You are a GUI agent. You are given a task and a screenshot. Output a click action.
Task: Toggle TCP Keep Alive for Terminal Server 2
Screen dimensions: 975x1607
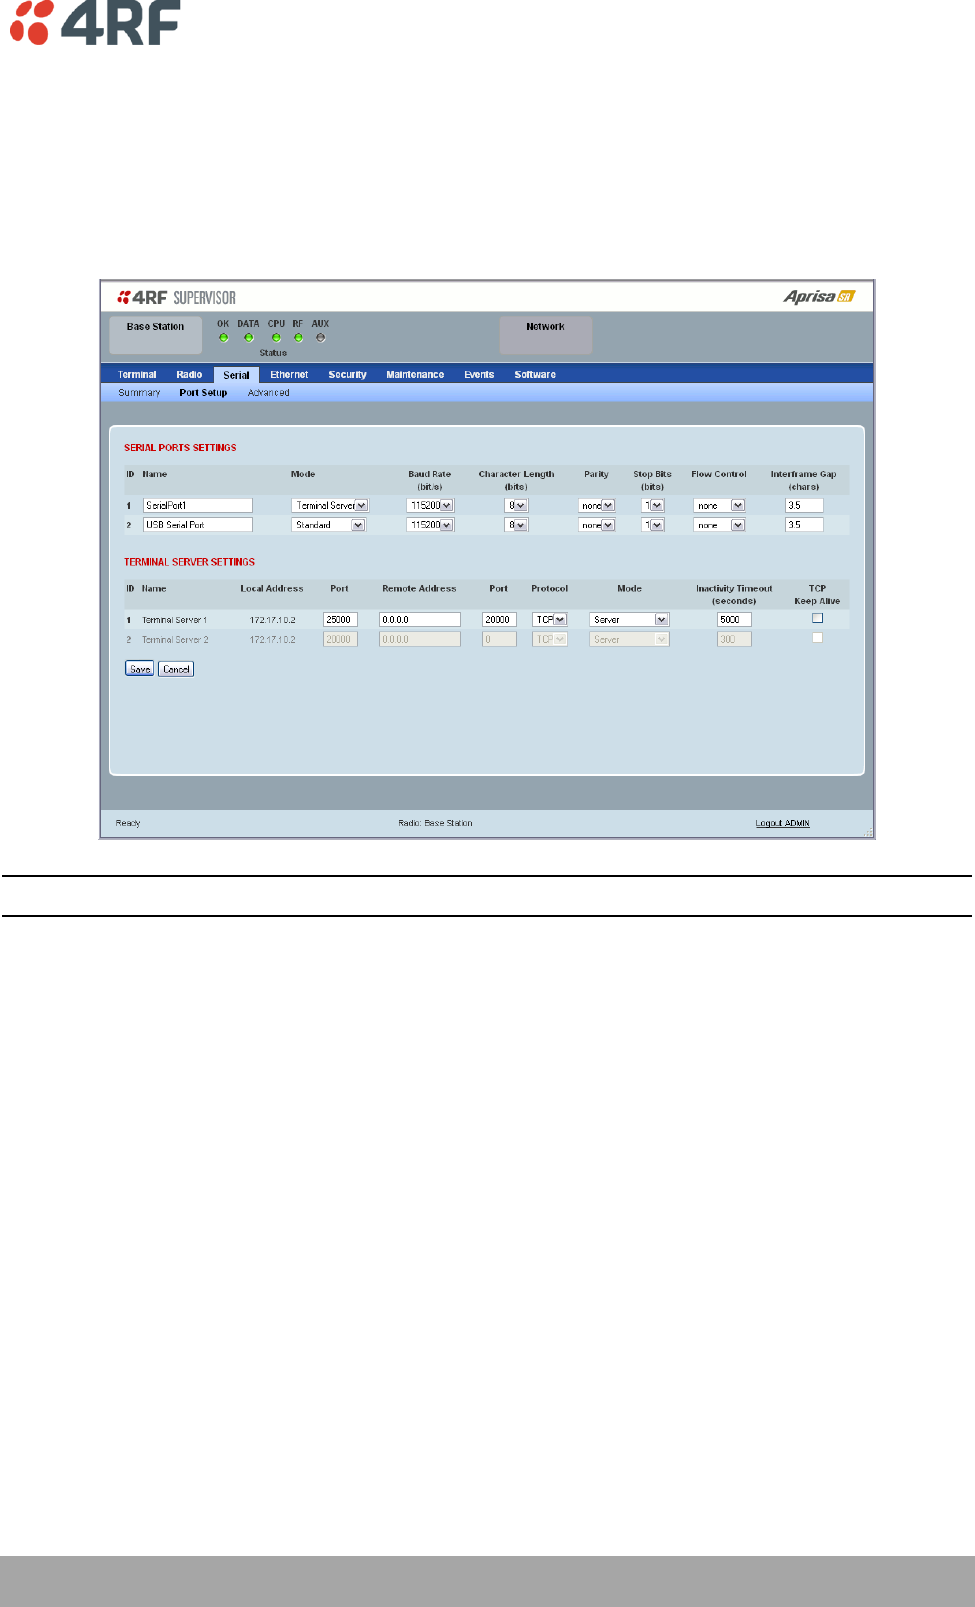point(817,638)
